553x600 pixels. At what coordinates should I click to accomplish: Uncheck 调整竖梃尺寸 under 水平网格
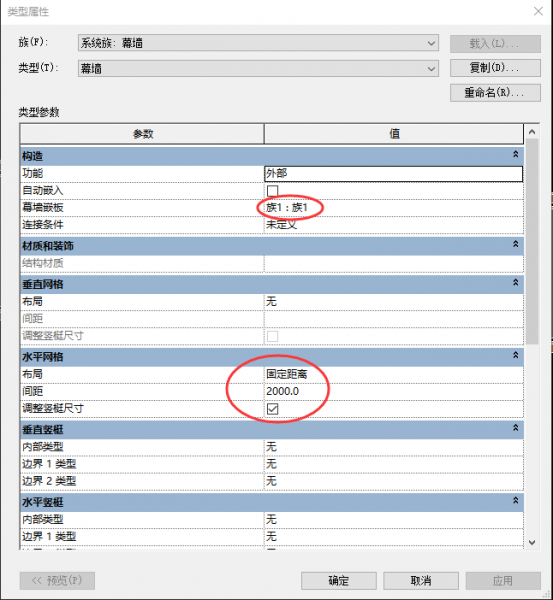(272, 409)
